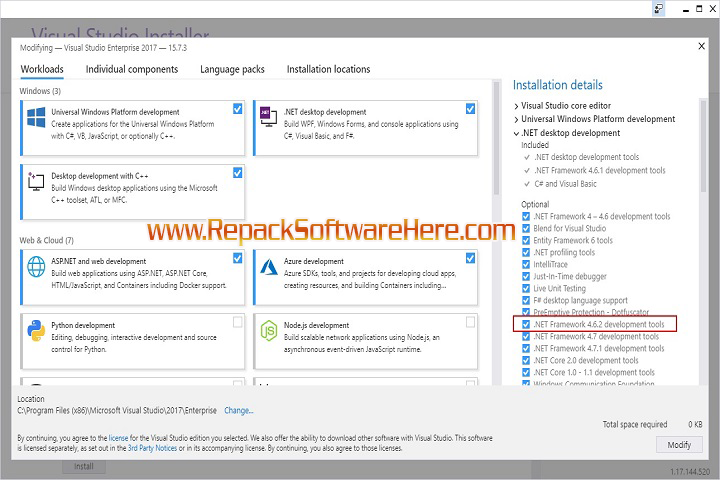This screenshot has height=480, width=720.
Task: Click the 'Web & Cloud (7)' section header
Action: (46, 240)
